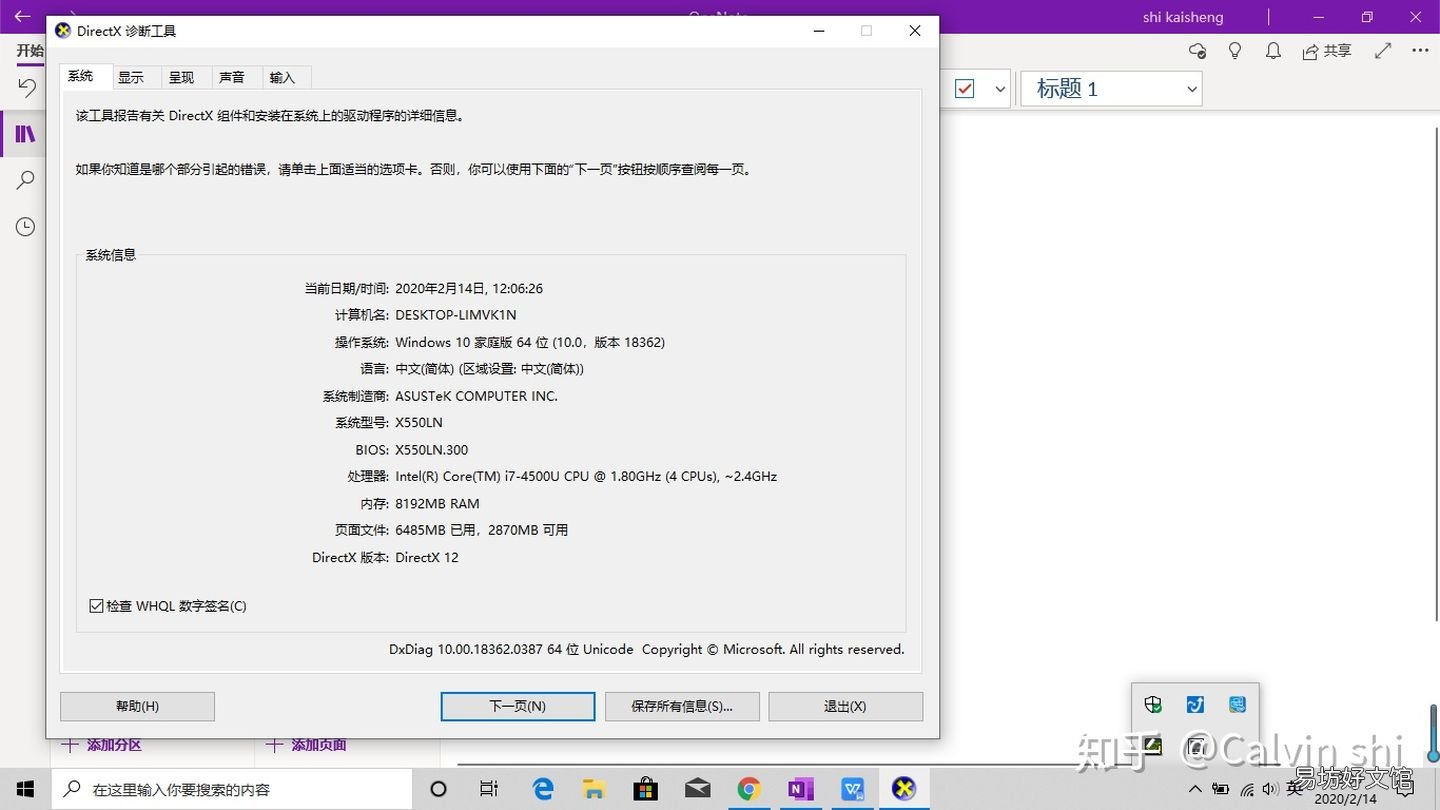Click the OneNote to-do tag checkbox icon
This screenshot has height=810, width=1440.
tap(965, 89)
